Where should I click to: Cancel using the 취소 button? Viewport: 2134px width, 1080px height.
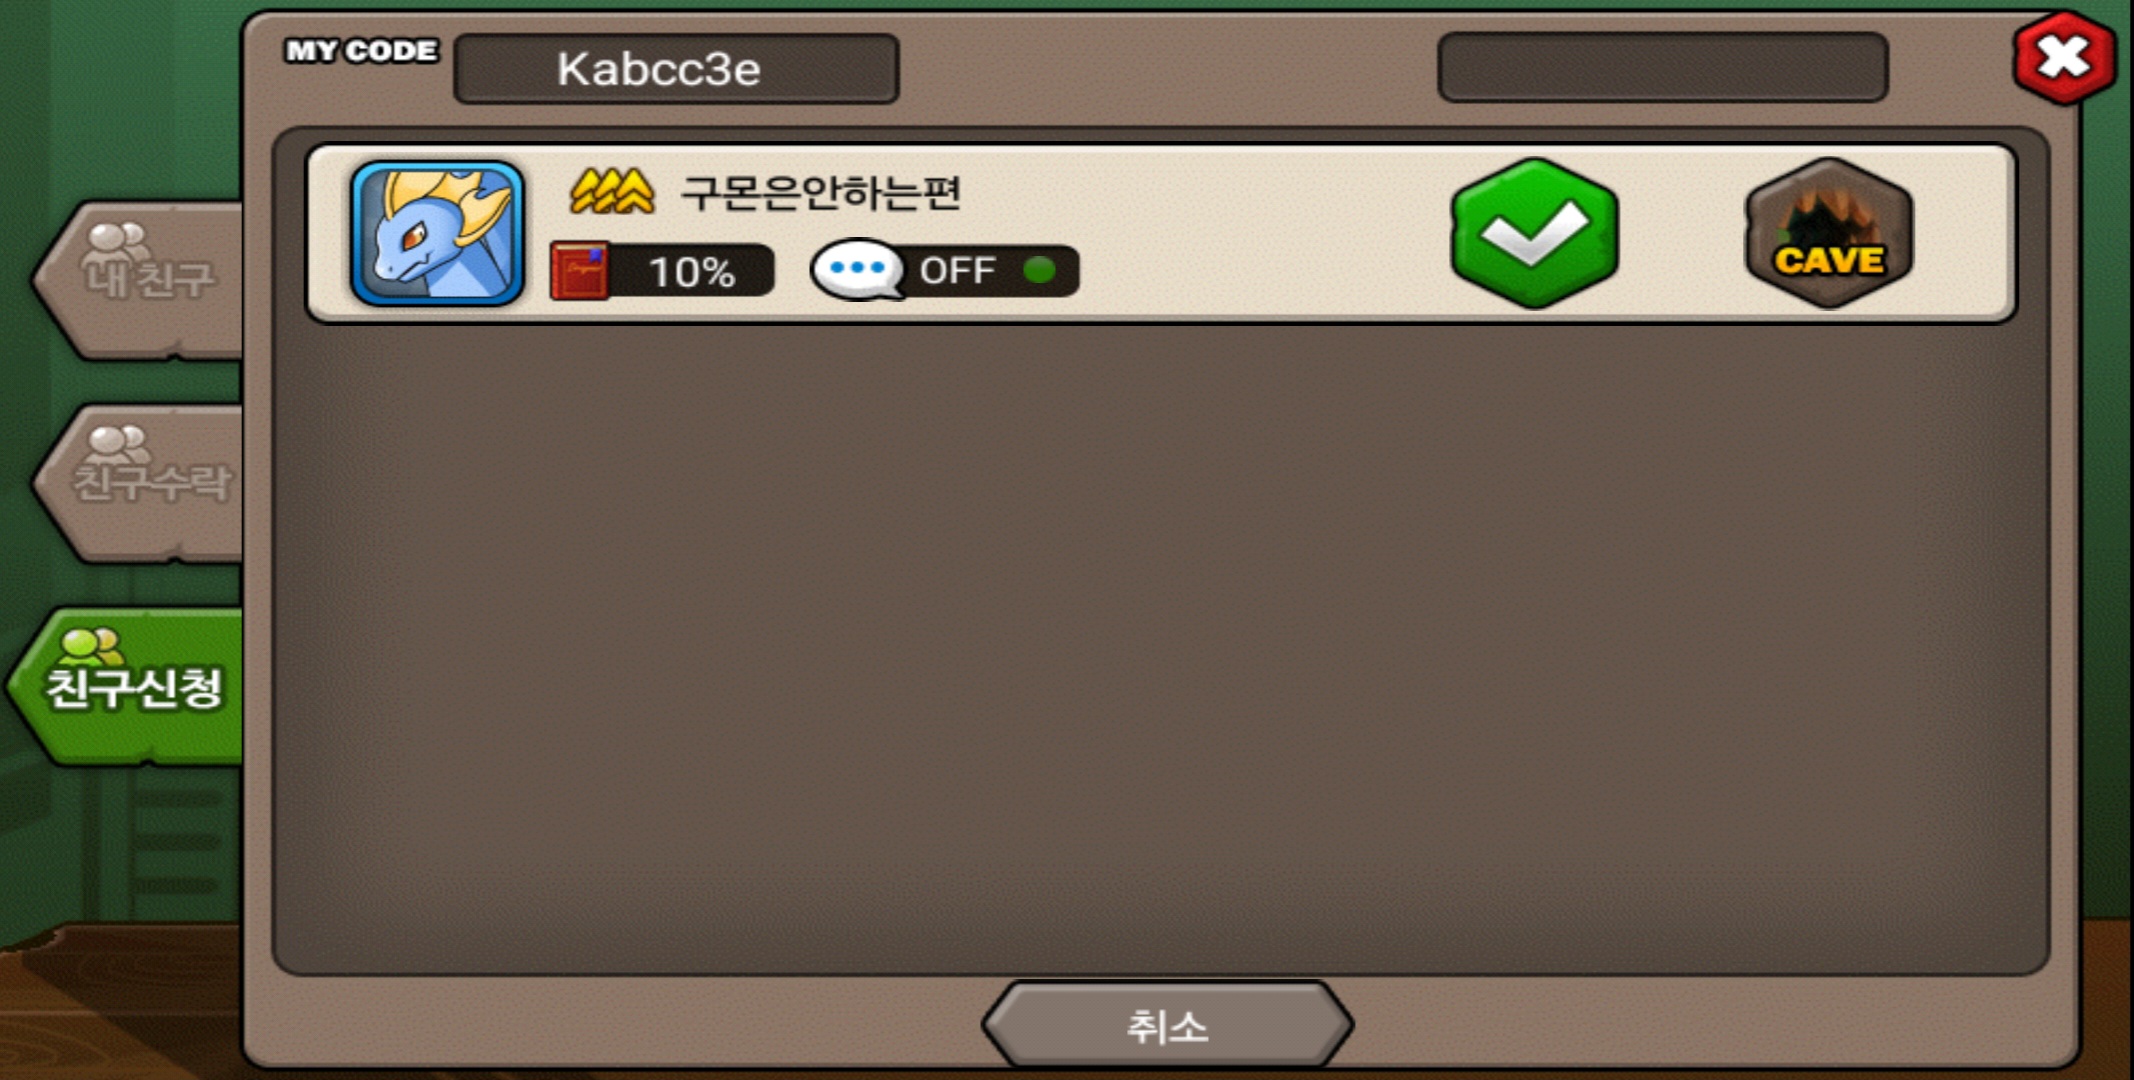click(1167, 1026)
